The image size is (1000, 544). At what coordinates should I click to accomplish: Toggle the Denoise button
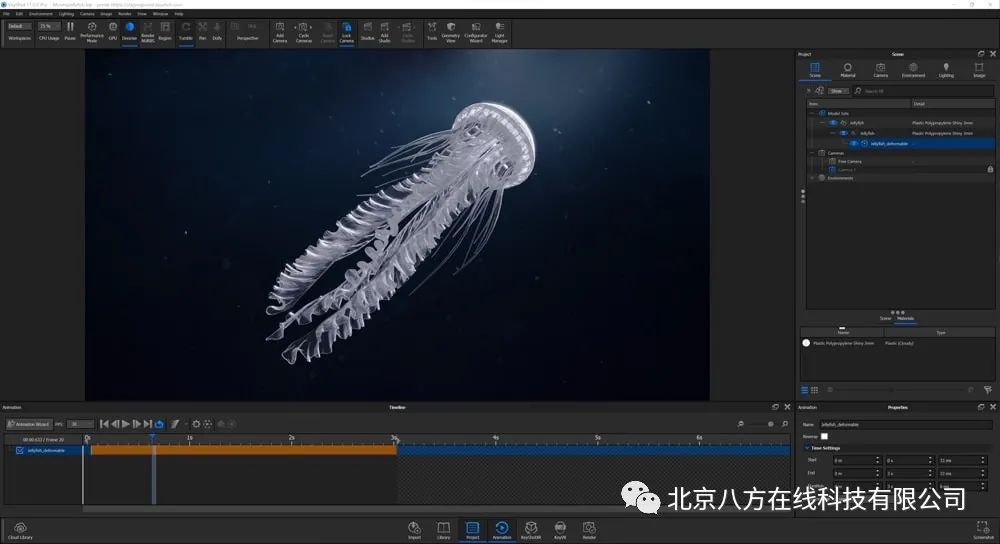click(129, 31)
